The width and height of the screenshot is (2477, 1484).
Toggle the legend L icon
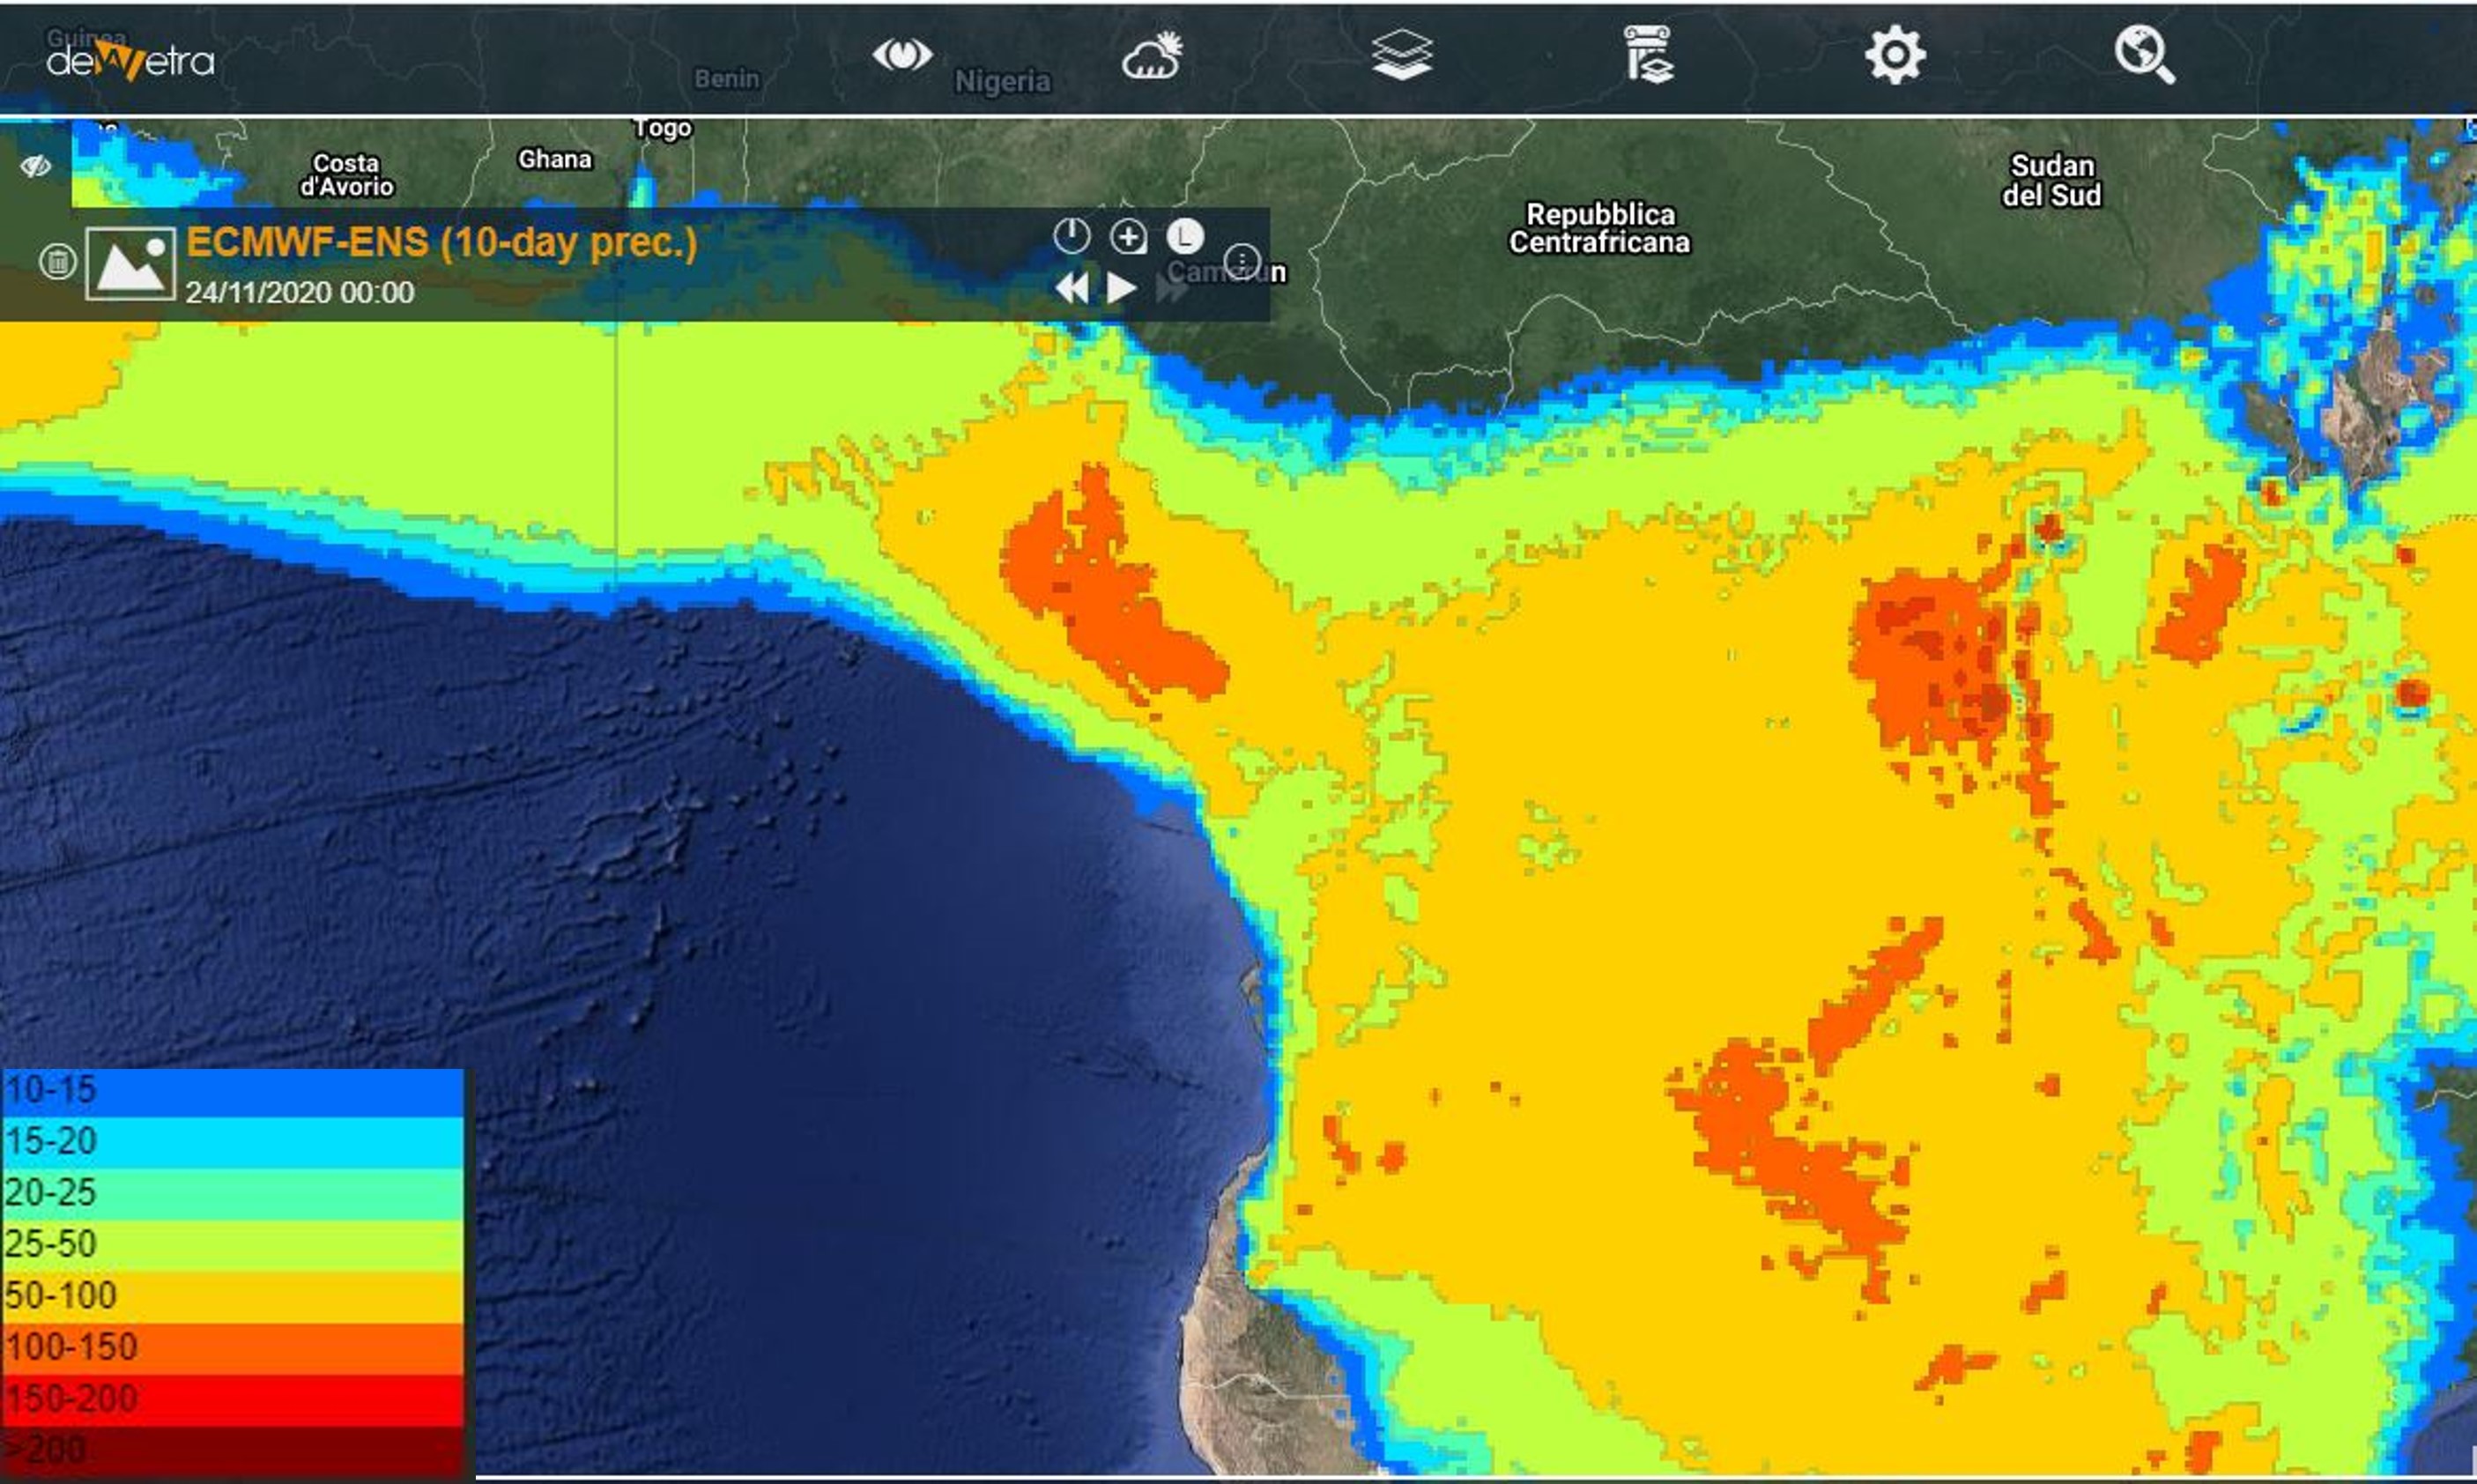coord(1185,237)
